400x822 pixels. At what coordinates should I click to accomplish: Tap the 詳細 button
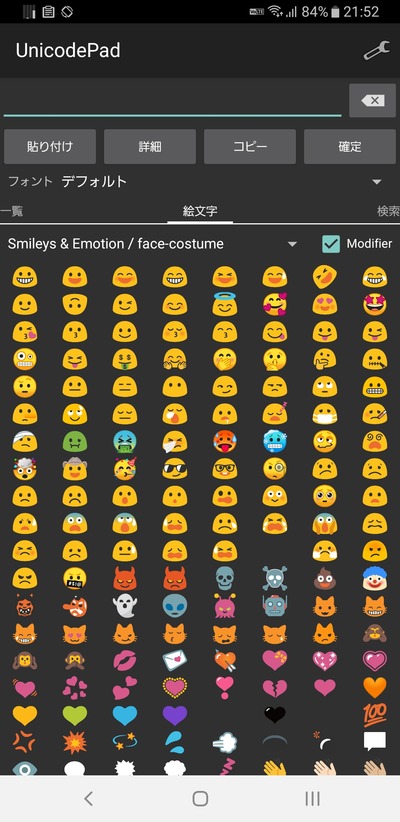(150, 147)
